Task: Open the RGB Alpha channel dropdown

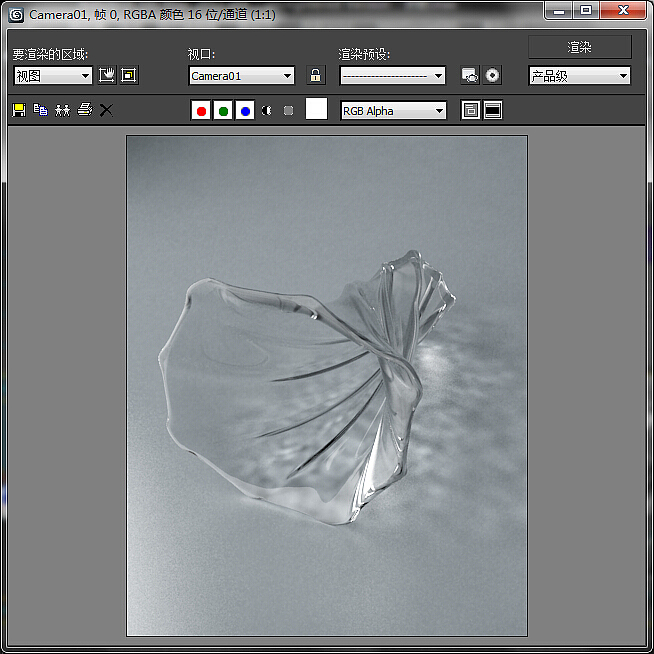Action: click(393, 111)
